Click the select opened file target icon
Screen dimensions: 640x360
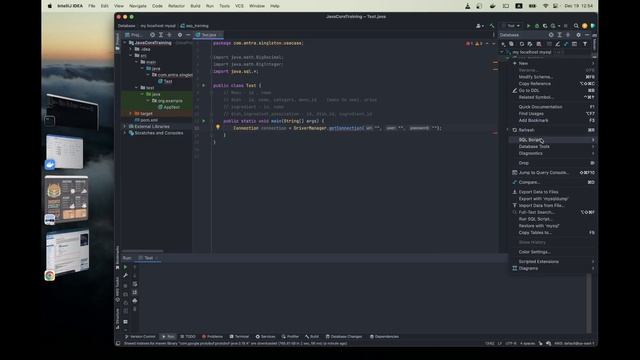click(x=152, y=35)
